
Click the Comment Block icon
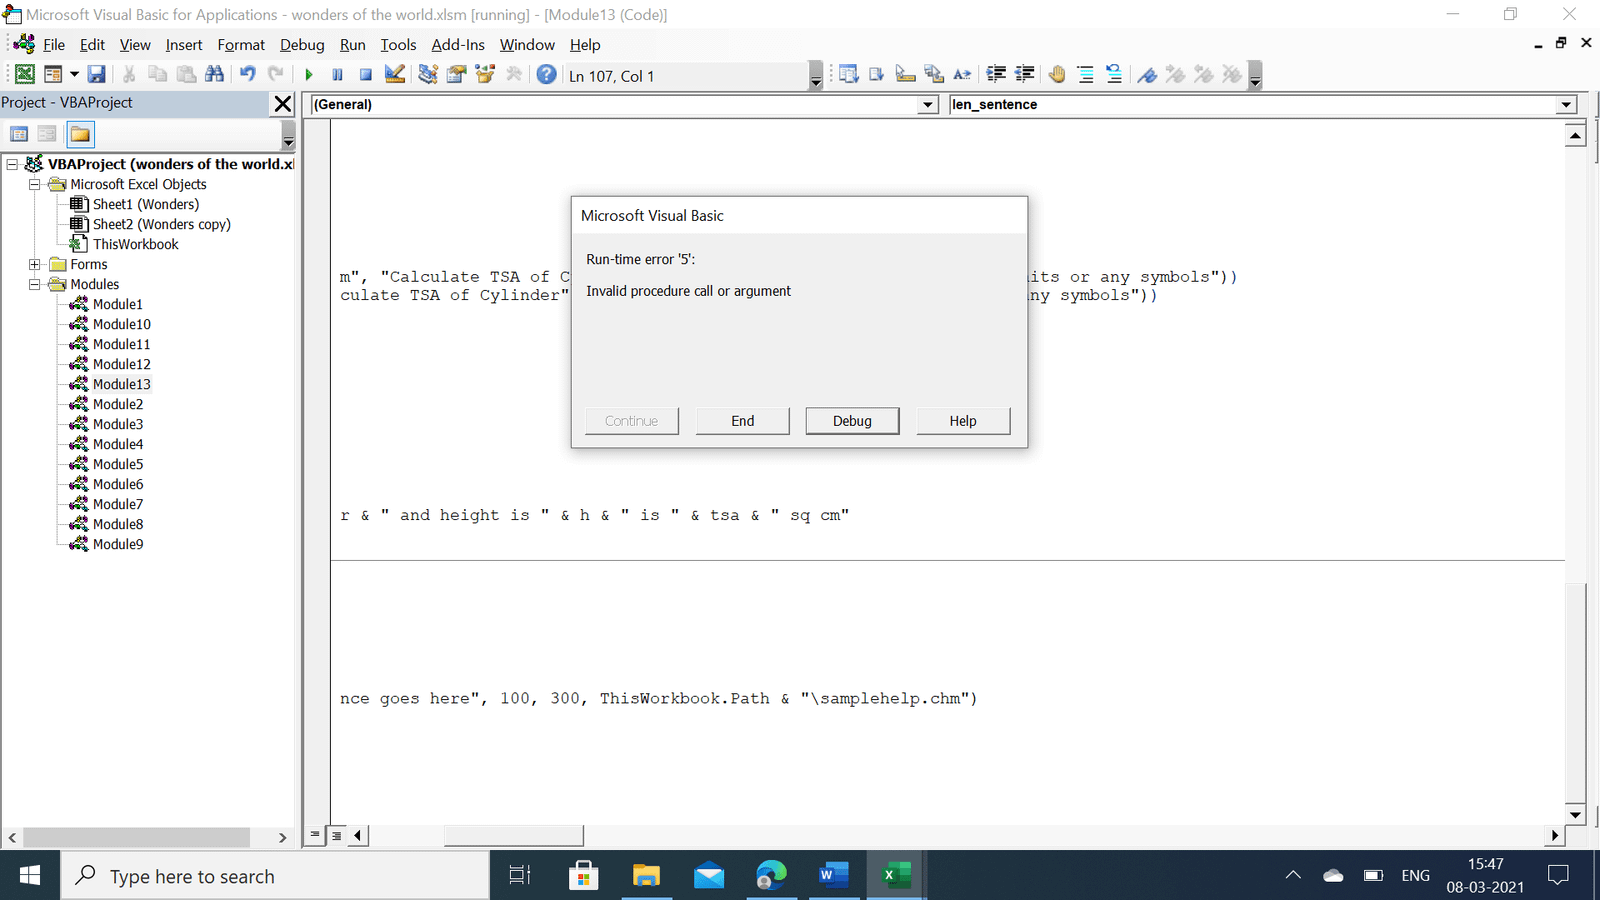[x=1085, y=75]
